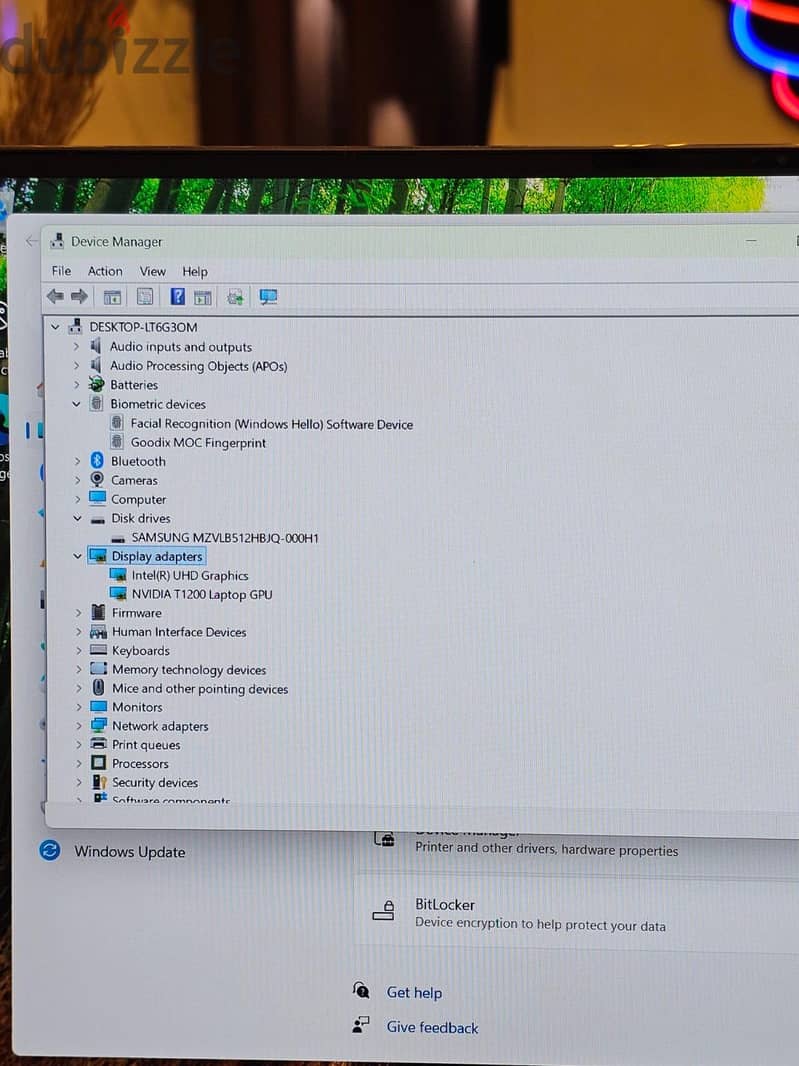This screenshot has height=1066, width=799.
Task: Click the show/hide console tree toolbar icon
Action: (112, 297)
